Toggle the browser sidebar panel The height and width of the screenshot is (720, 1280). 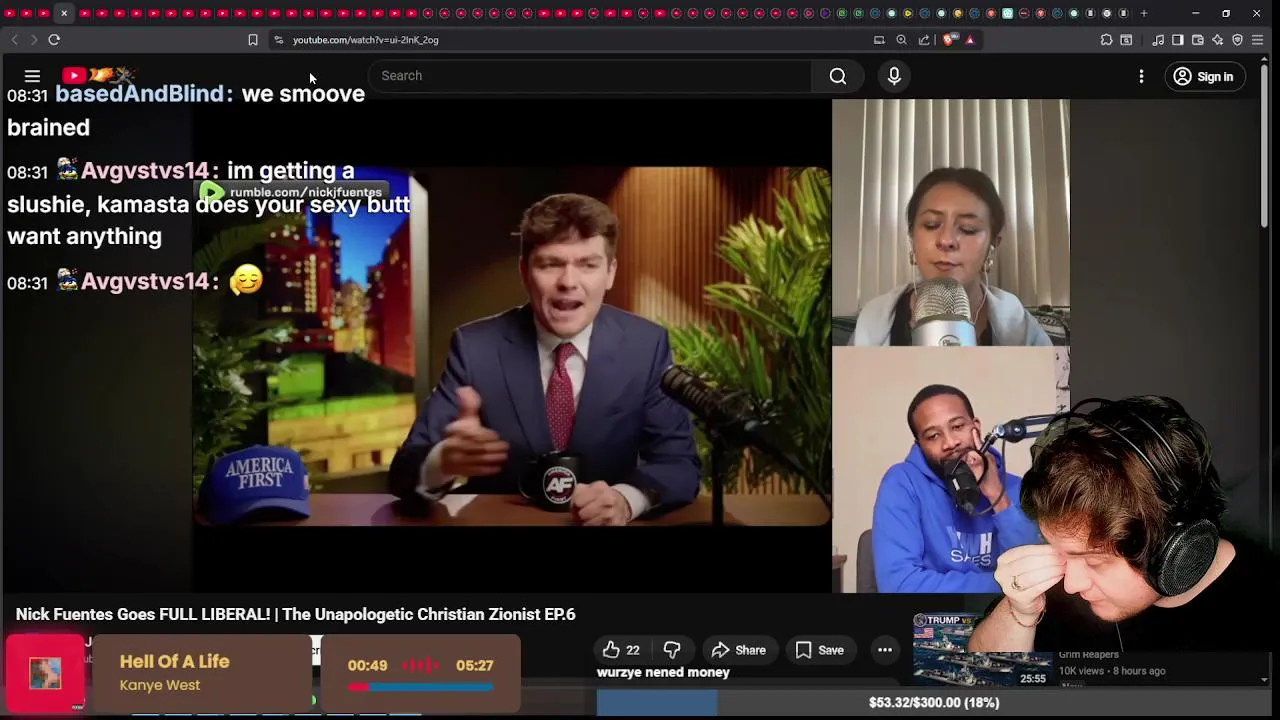coord(1178,40)
